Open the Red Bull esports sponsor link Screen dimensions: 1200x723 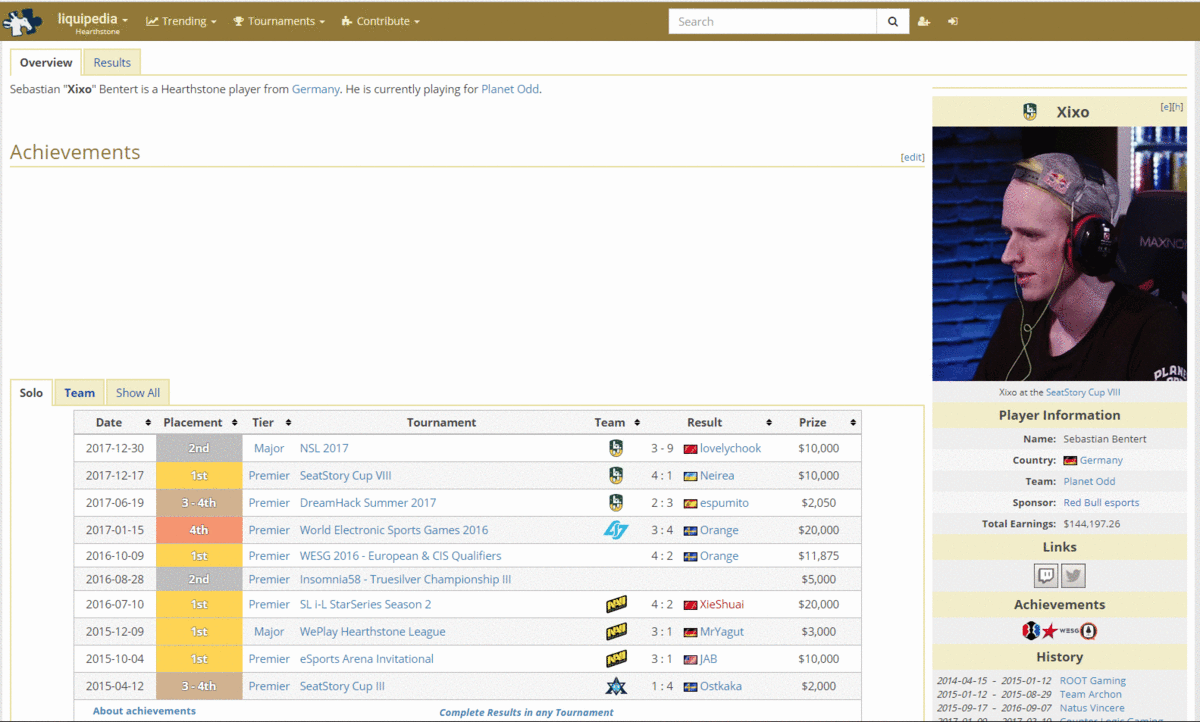(1101, 503)
